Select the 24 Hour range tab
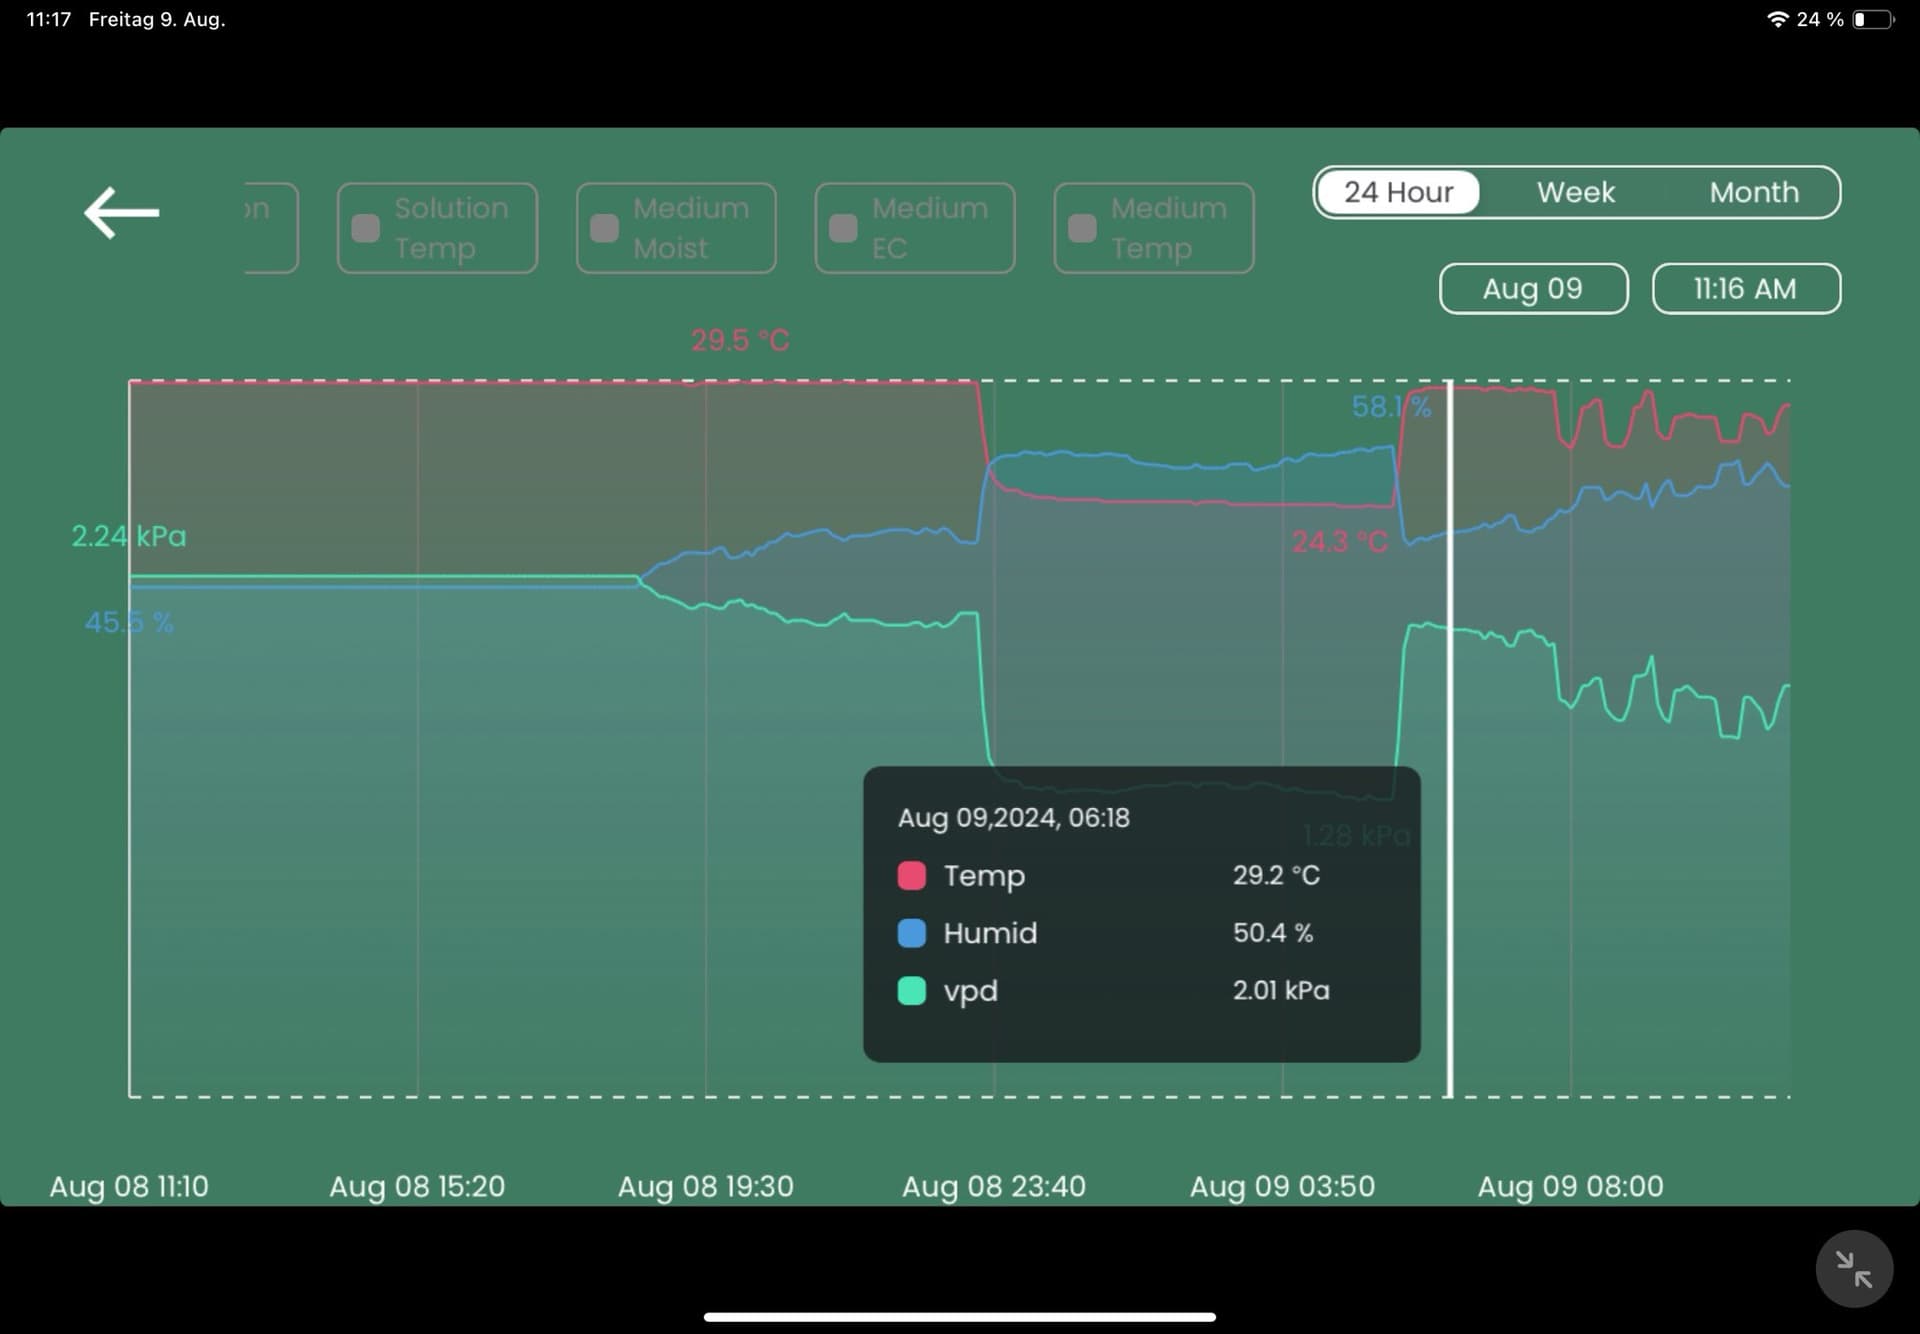 [x=1397, y=192]
